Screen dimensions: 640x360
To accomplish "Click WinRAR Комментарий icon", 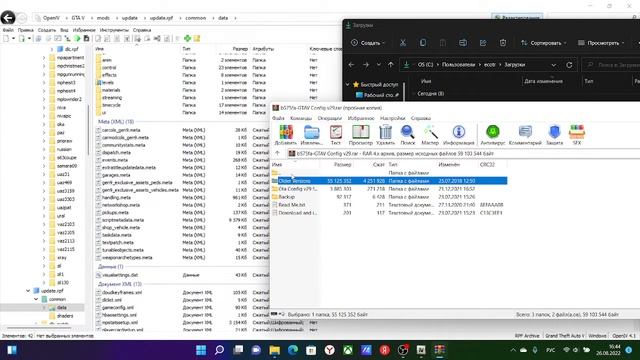I will (525, 134).
